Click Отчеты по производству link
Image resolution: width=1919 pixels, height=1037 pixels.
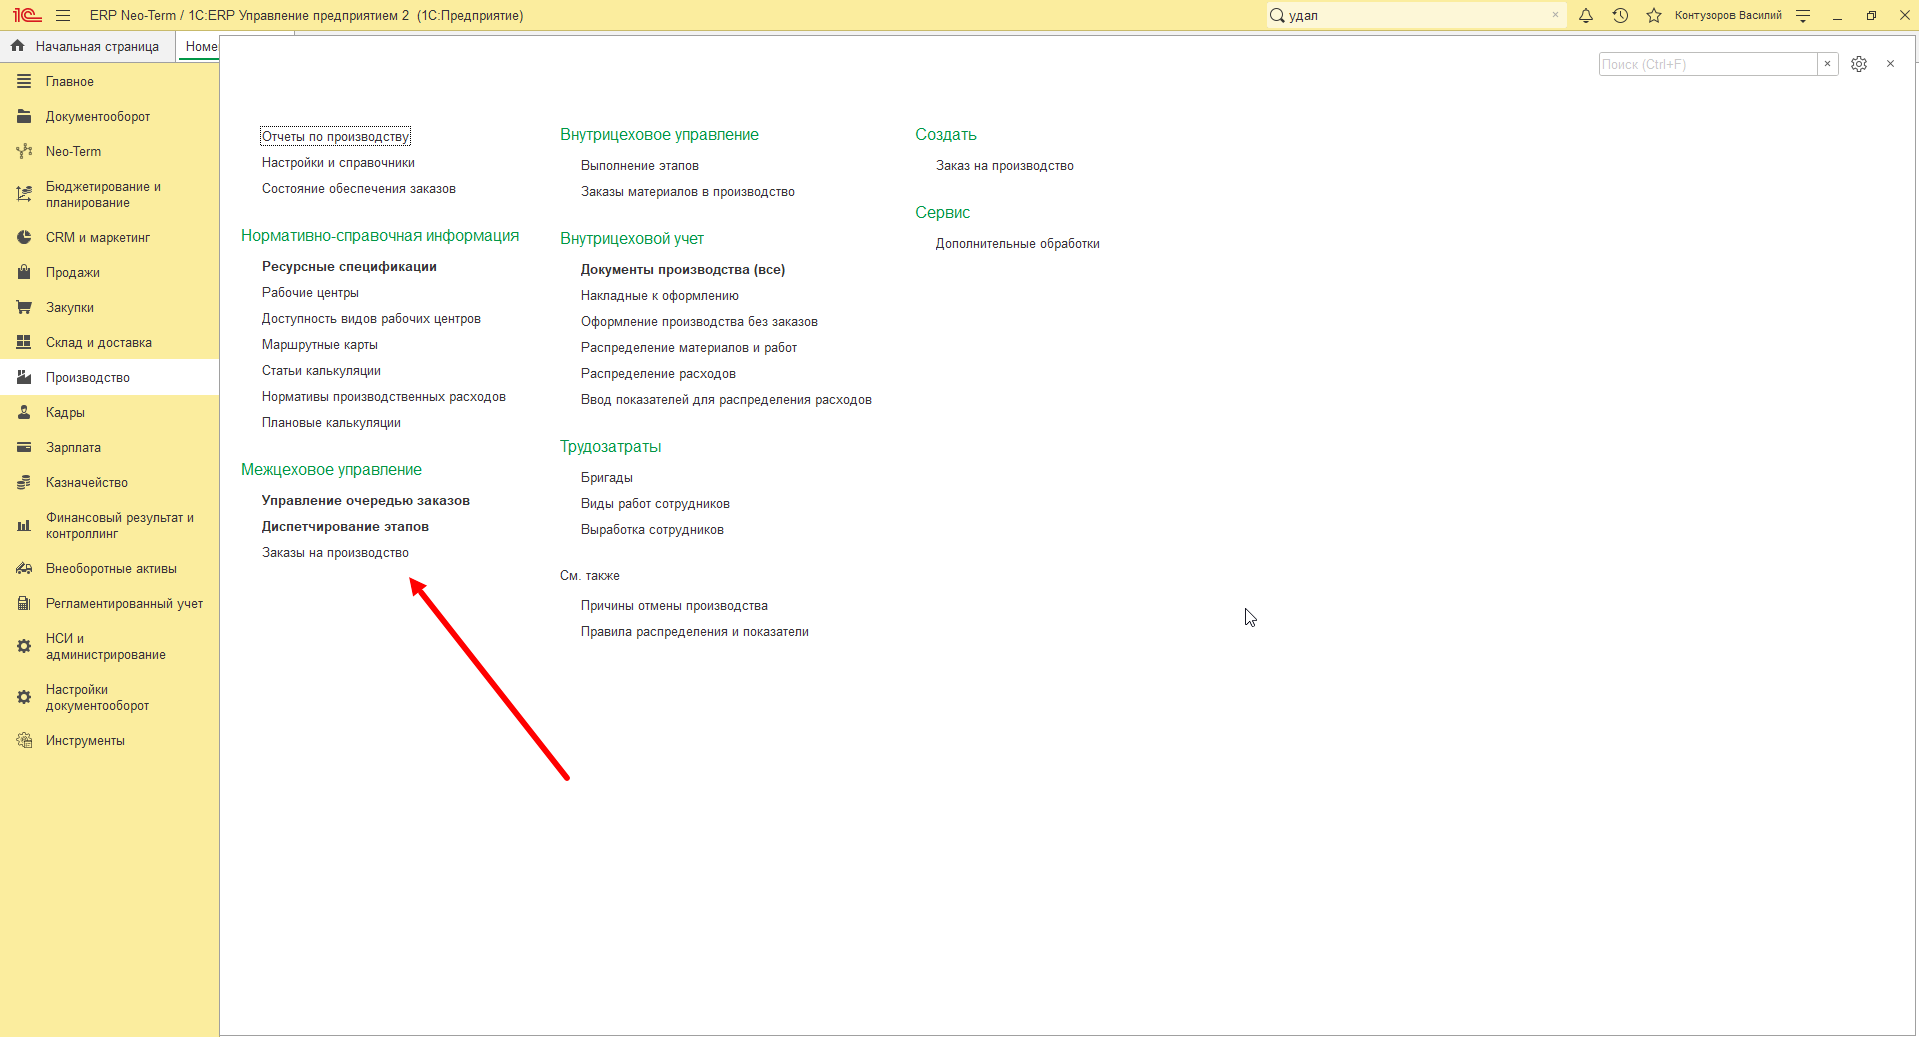335,136
